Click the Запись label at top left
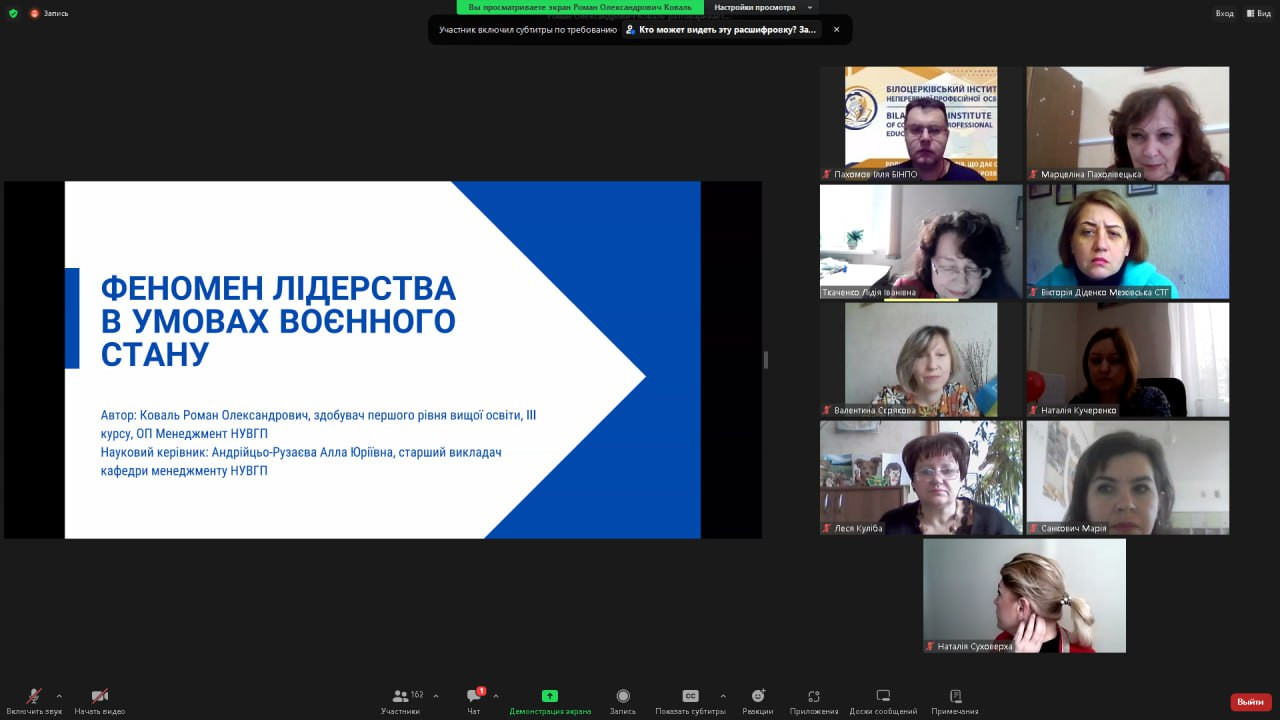The height and width of the screenshot is (720, 1280). [x=56, y=13]
